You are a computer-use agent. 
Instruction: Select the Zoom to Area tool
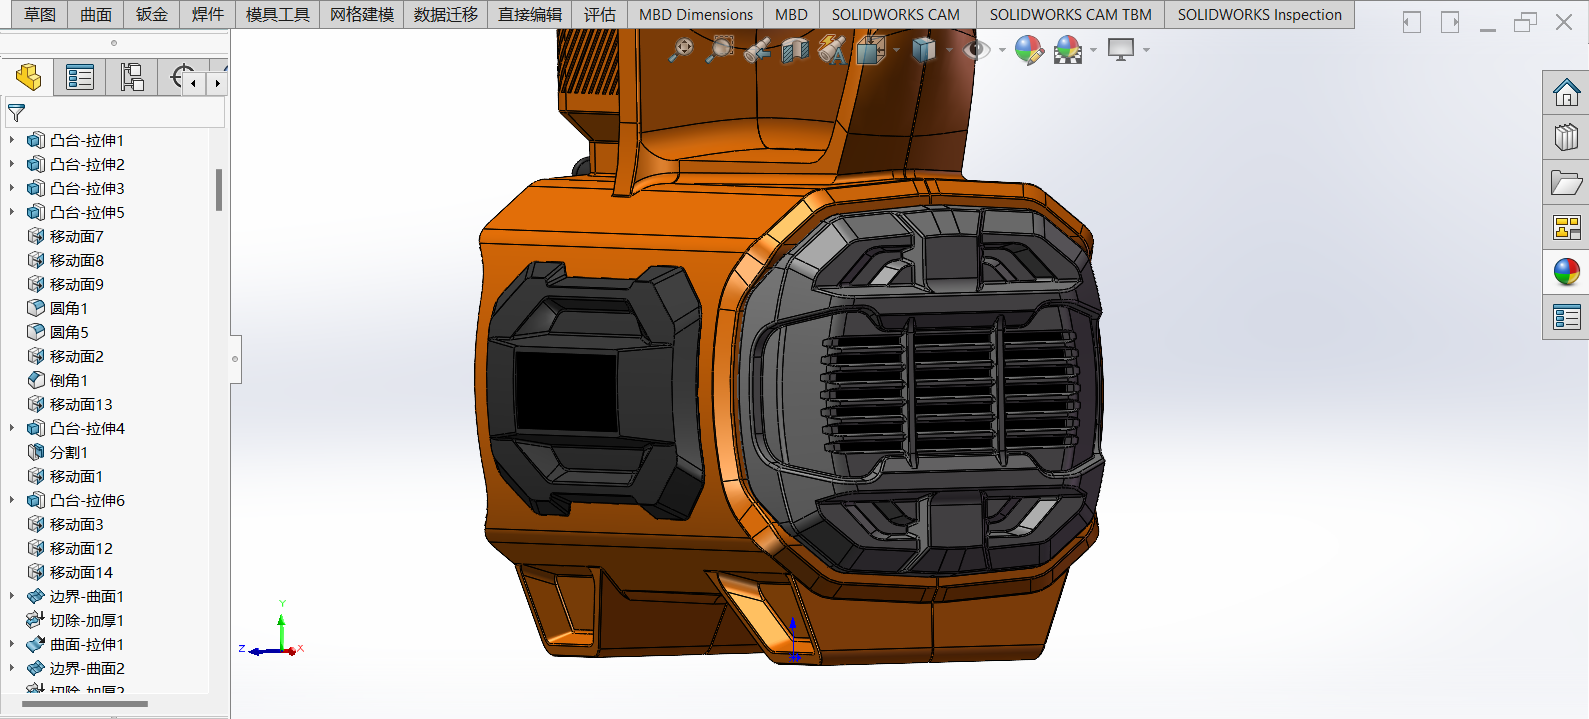(719, 49)
